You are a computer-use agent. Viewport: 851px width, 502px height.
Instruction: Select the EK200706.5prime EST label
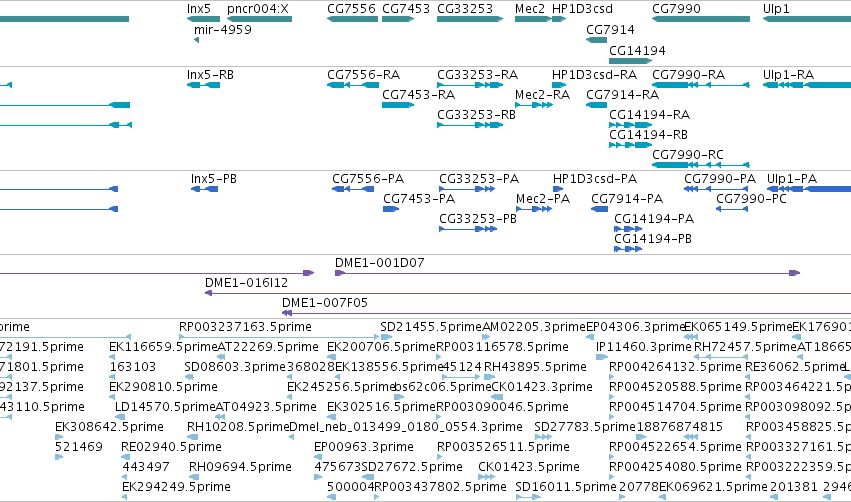click(381, 347)
